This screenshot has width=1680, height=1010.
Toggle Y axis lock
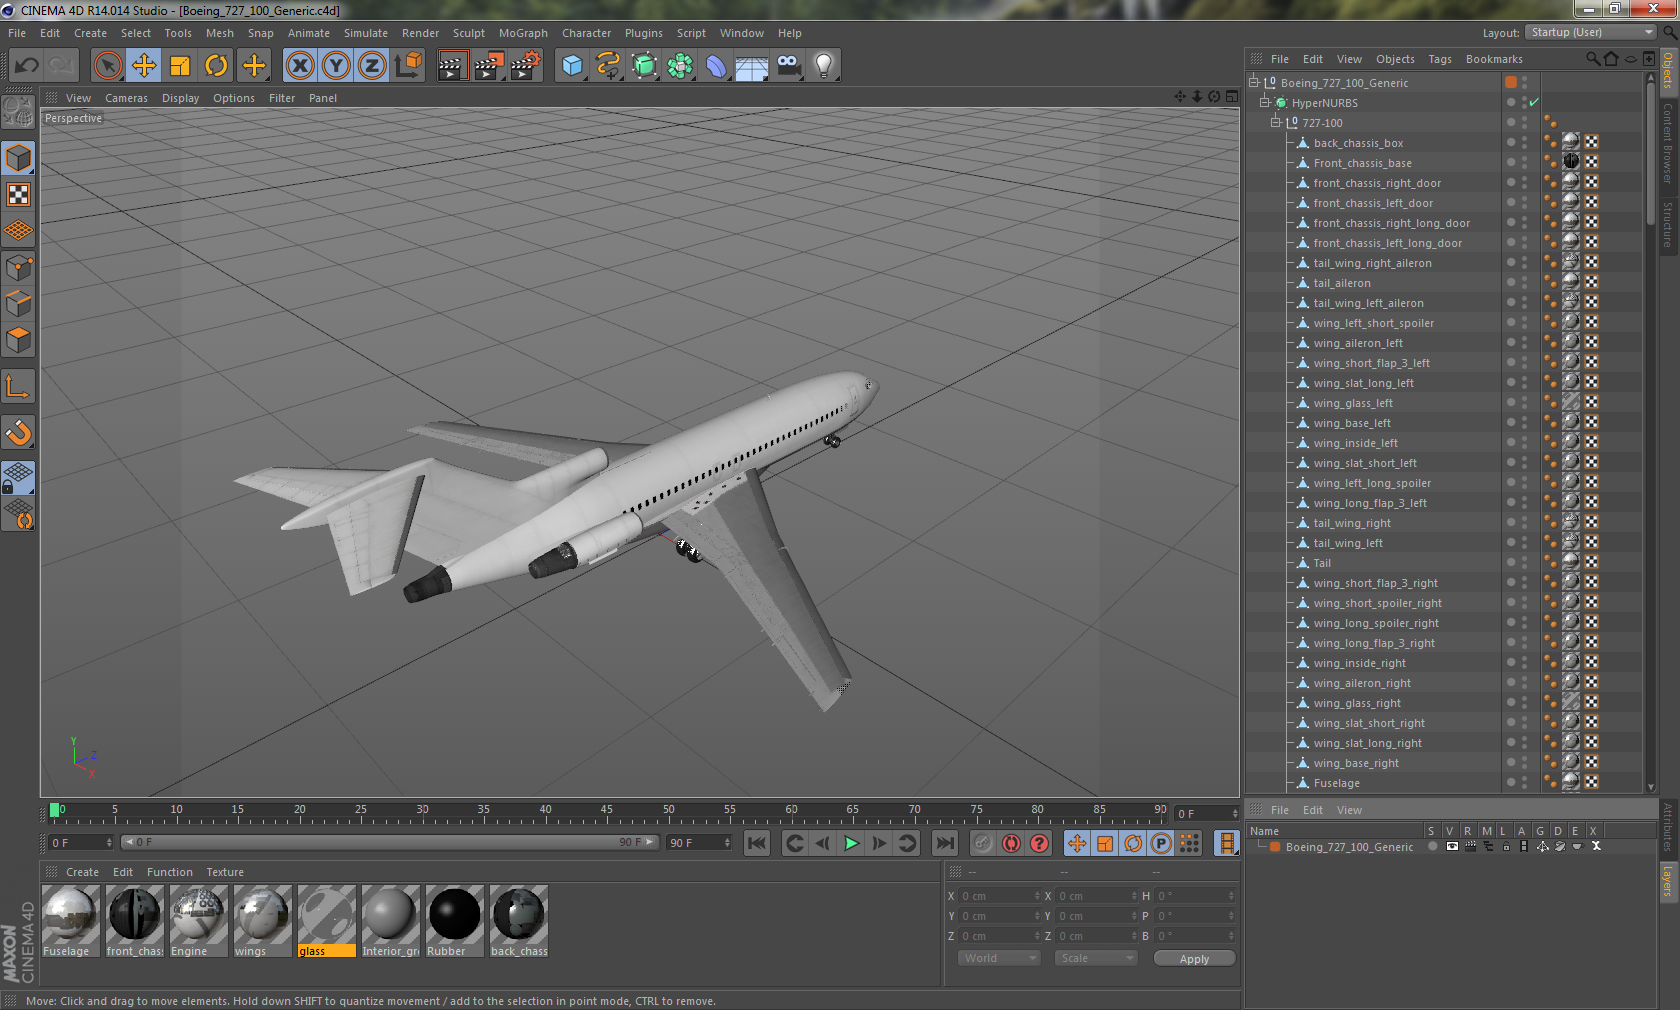pyautogui.click(x=336, y=66)
